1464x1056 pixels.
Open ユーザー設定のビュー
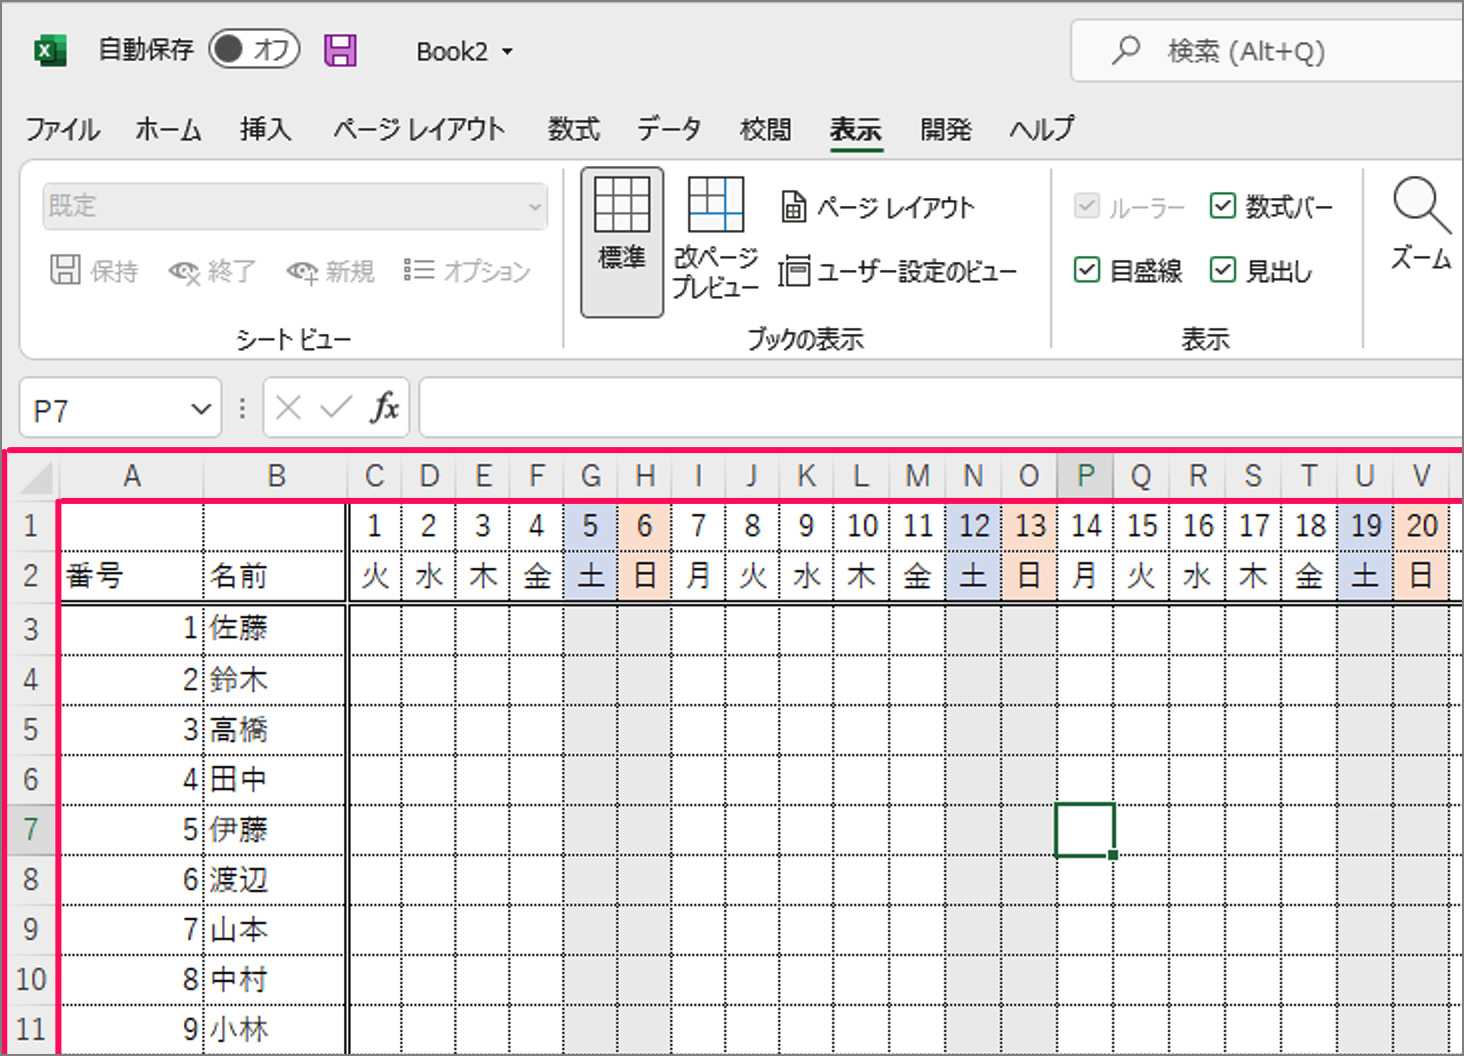point(898,270)
